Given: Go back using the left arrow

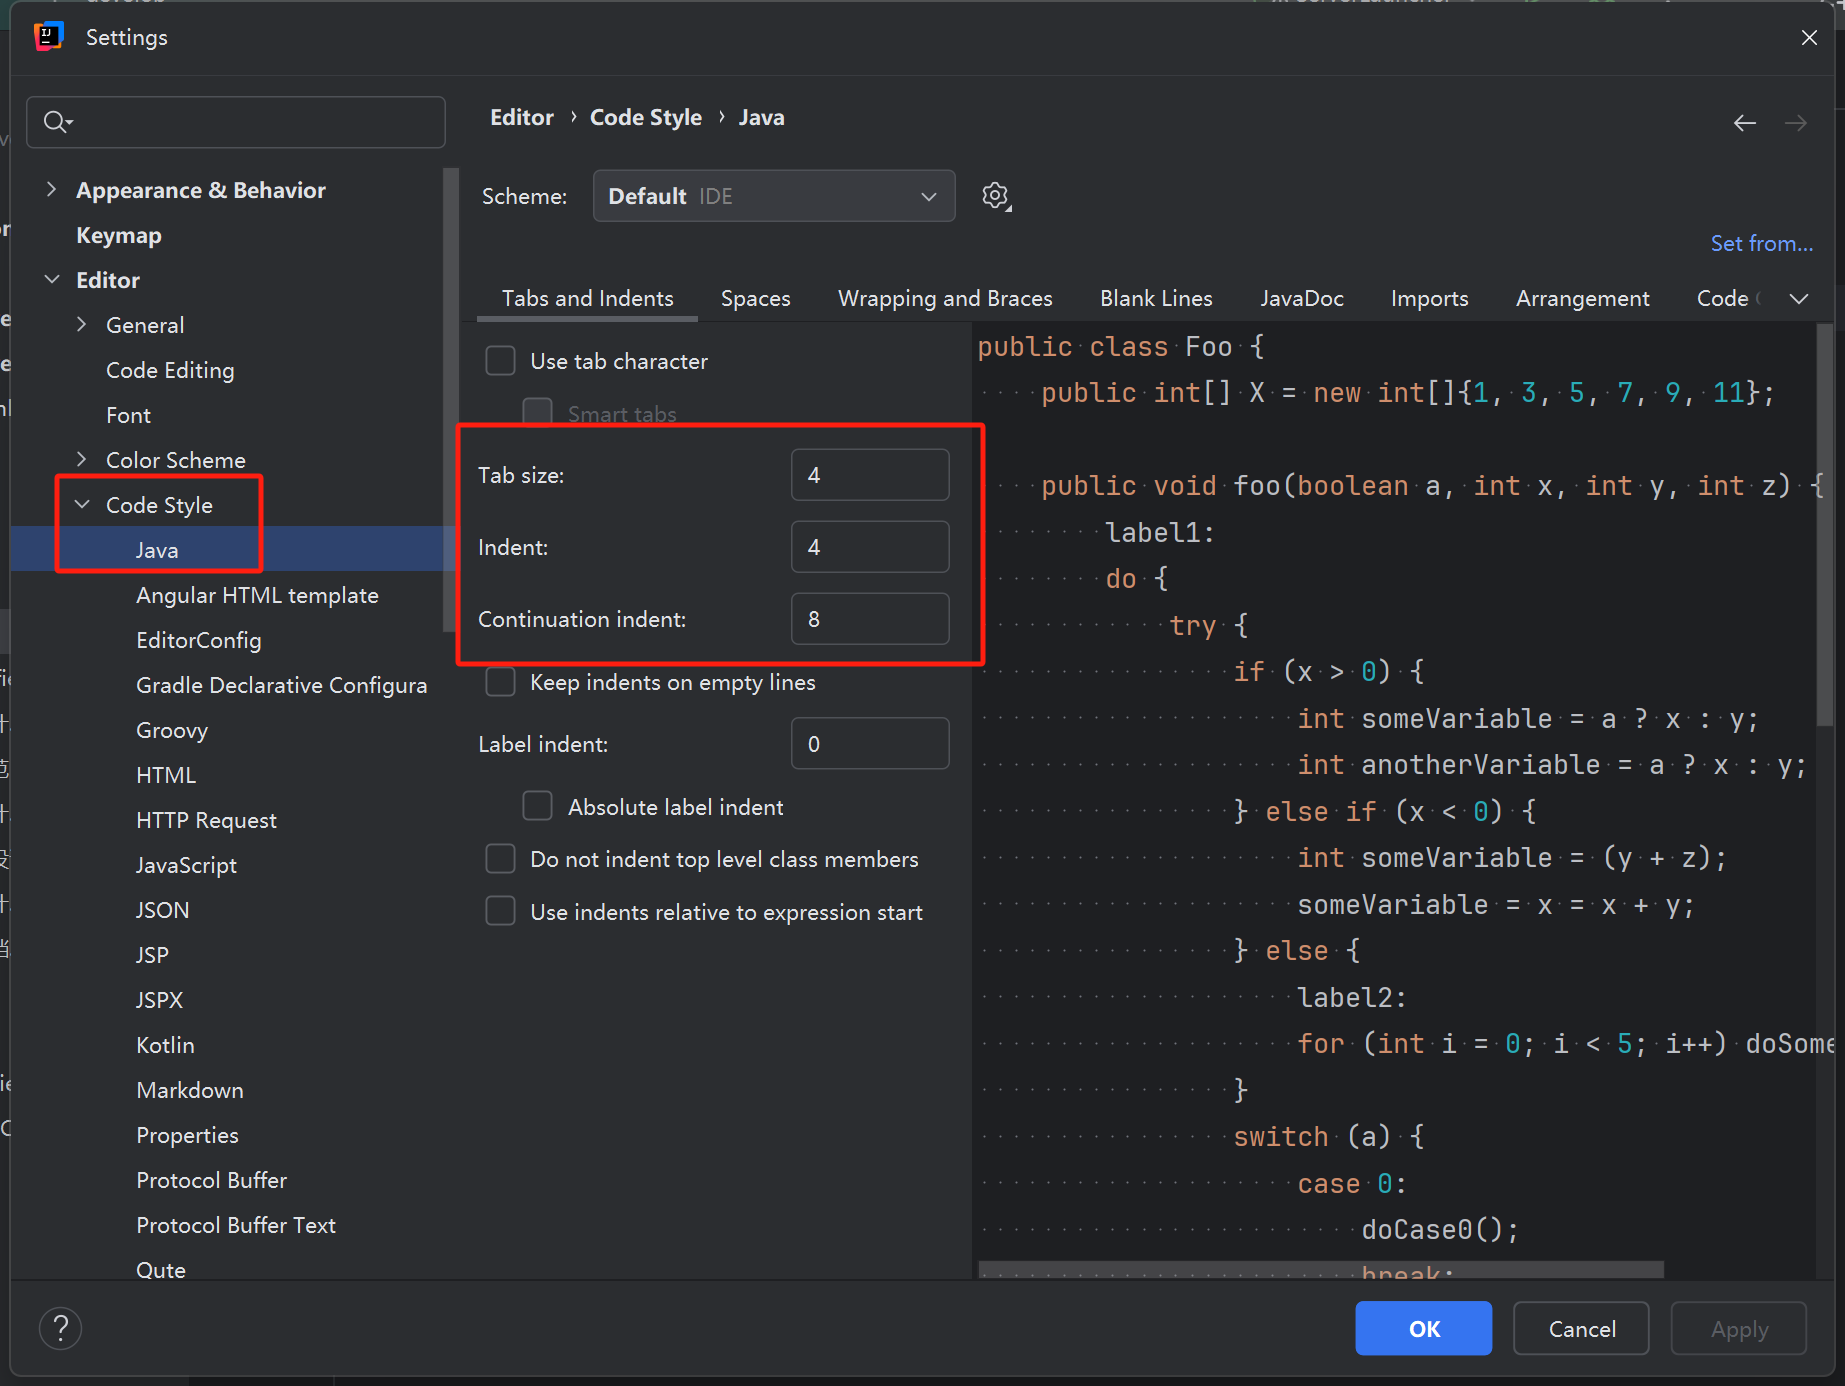Looking at the screenshot, I should tap(1745, 123).
